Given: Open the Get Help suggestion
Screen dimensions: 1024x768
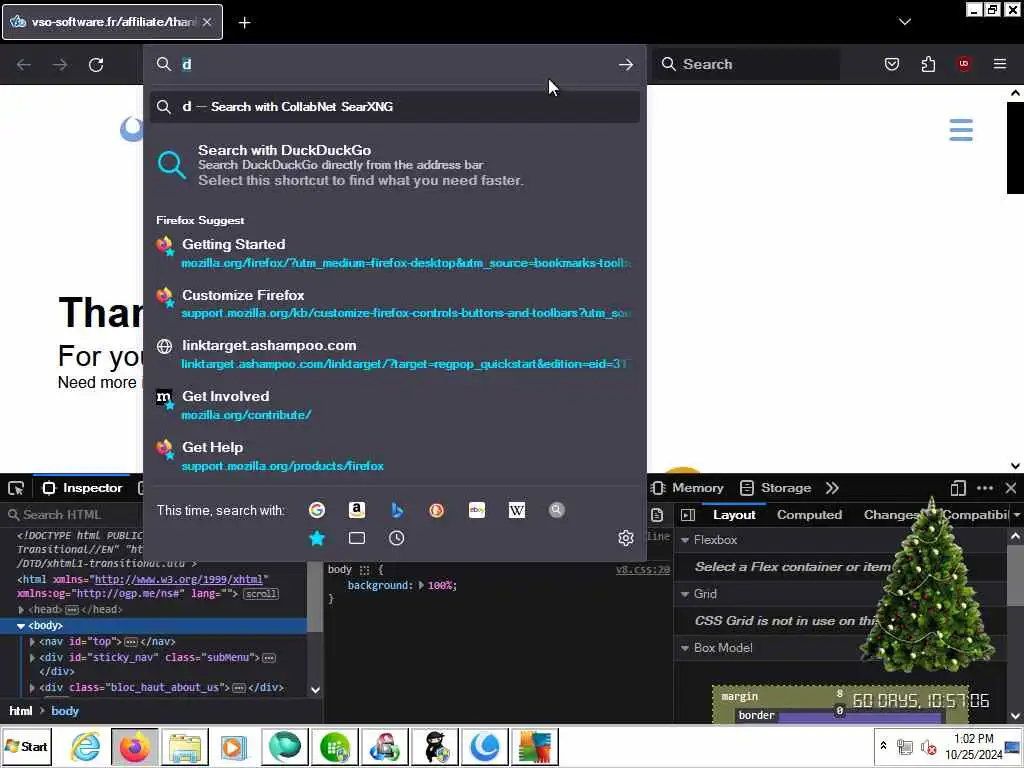Looking at the screenshot, I should (394, 456).
